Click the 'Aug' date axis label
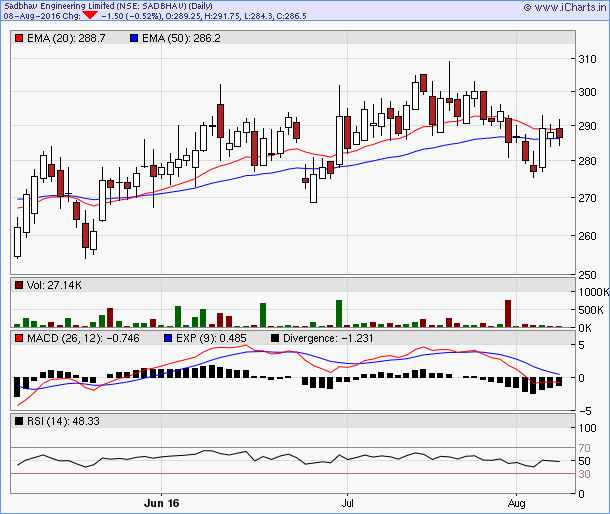 coord(516,503)
